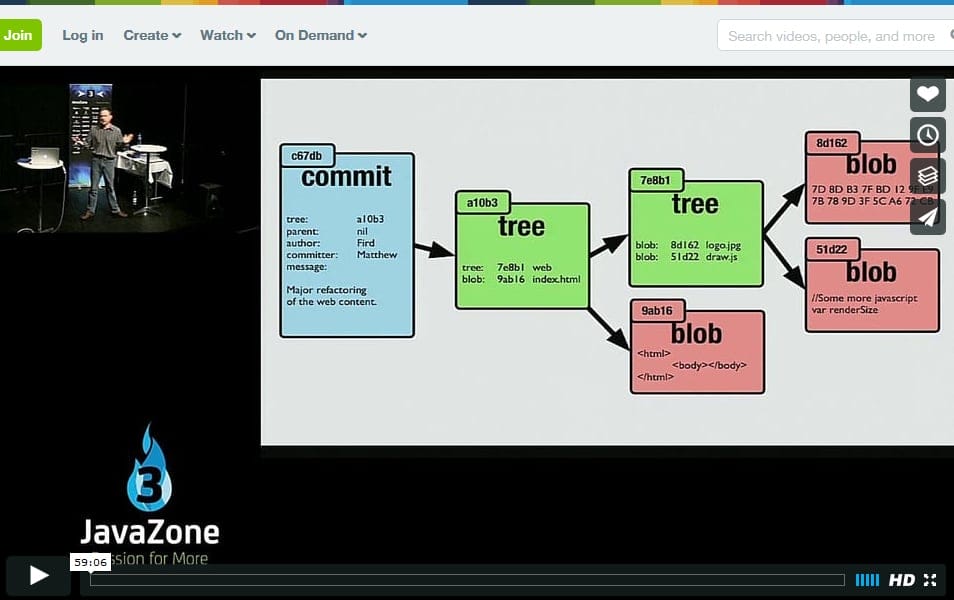Play the video with the play button
The width and height of the screenshot is (954, 600).
pos(37,575)
